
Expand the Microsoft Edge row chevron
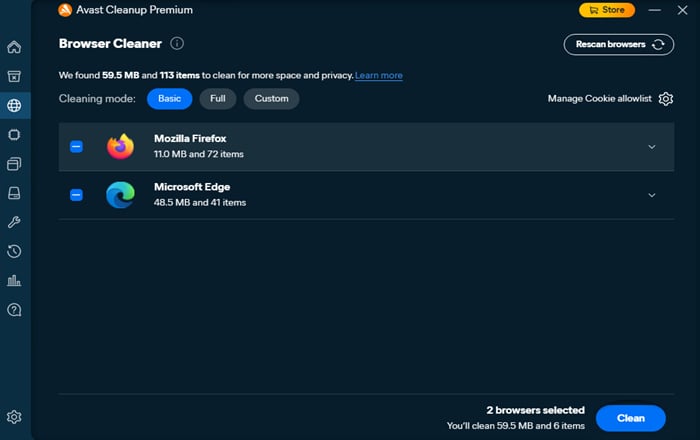point(652,195)
